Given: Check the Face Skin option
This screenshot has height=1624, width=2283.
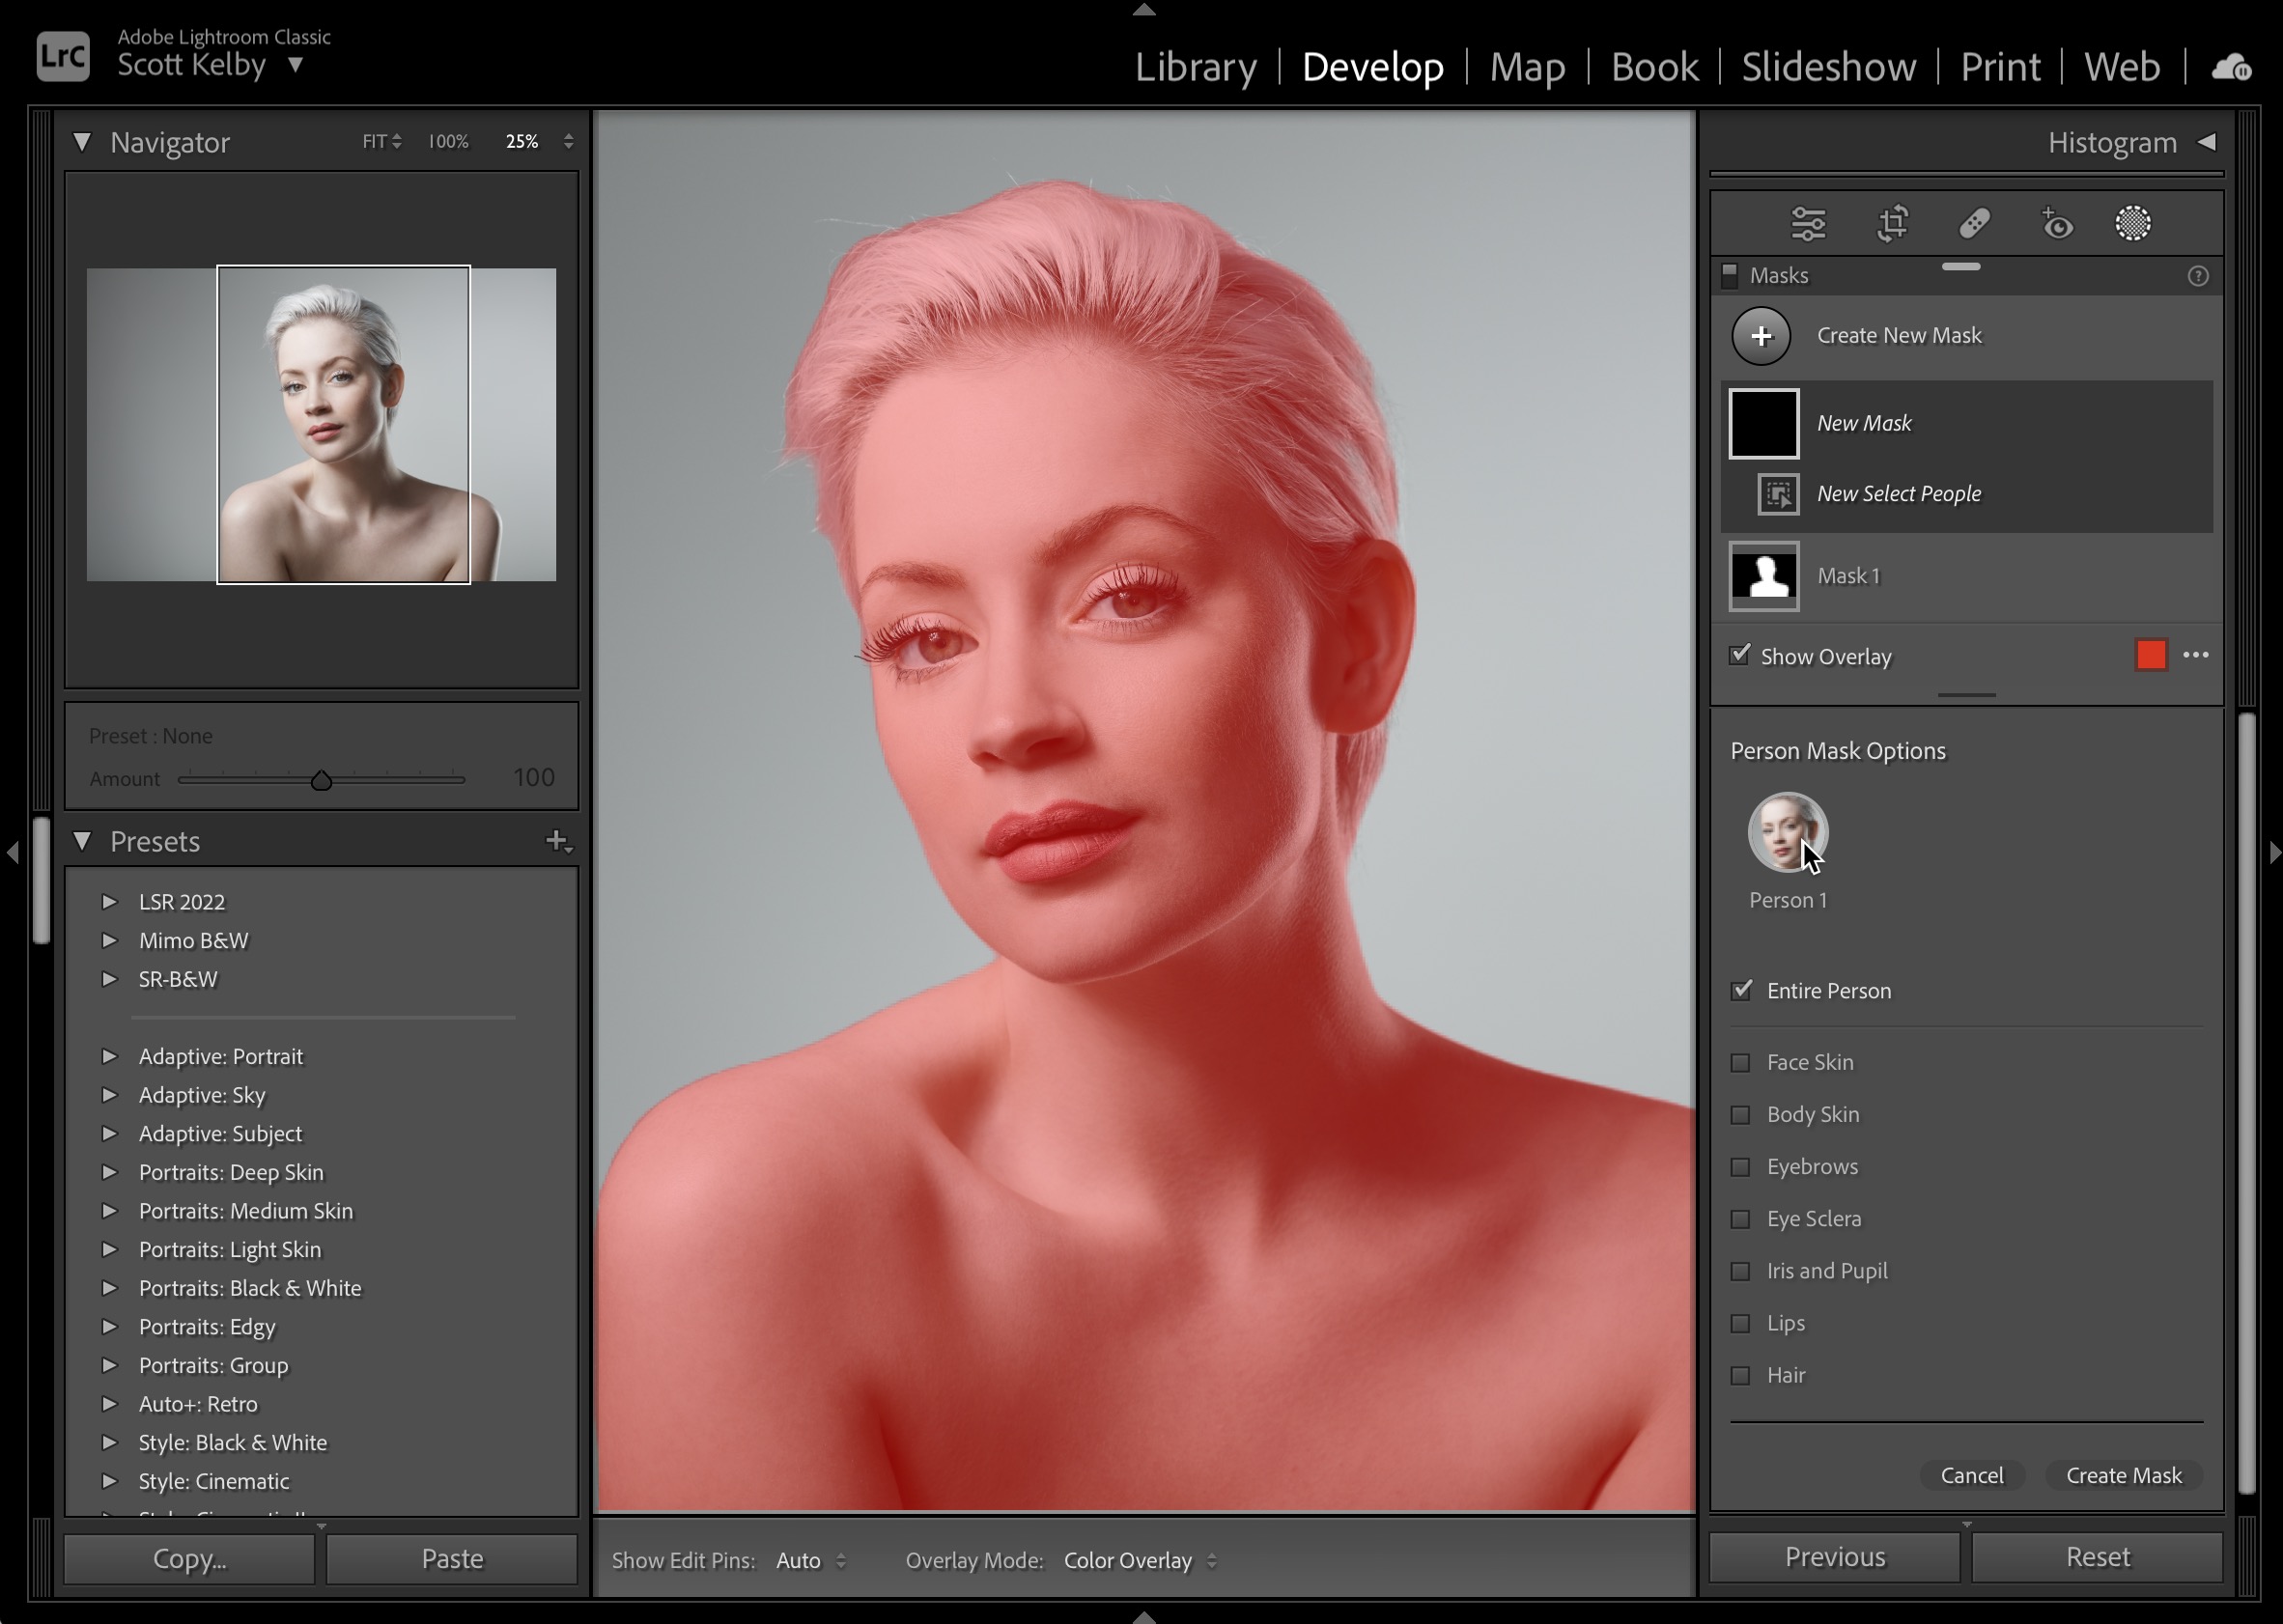Looking at the screenshot, I should [x=1741, y=1060].
